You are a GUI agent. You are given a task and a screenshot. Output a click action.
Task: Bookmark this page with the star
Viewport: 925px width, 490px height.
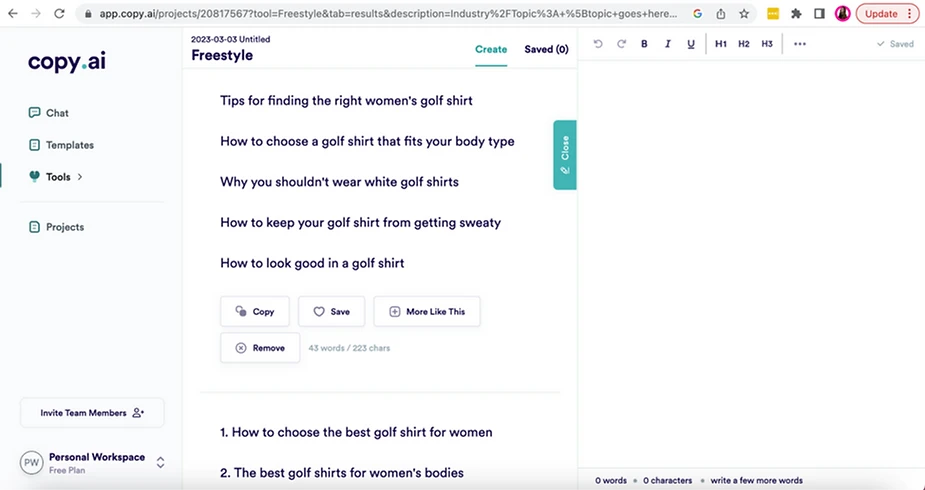744,14
